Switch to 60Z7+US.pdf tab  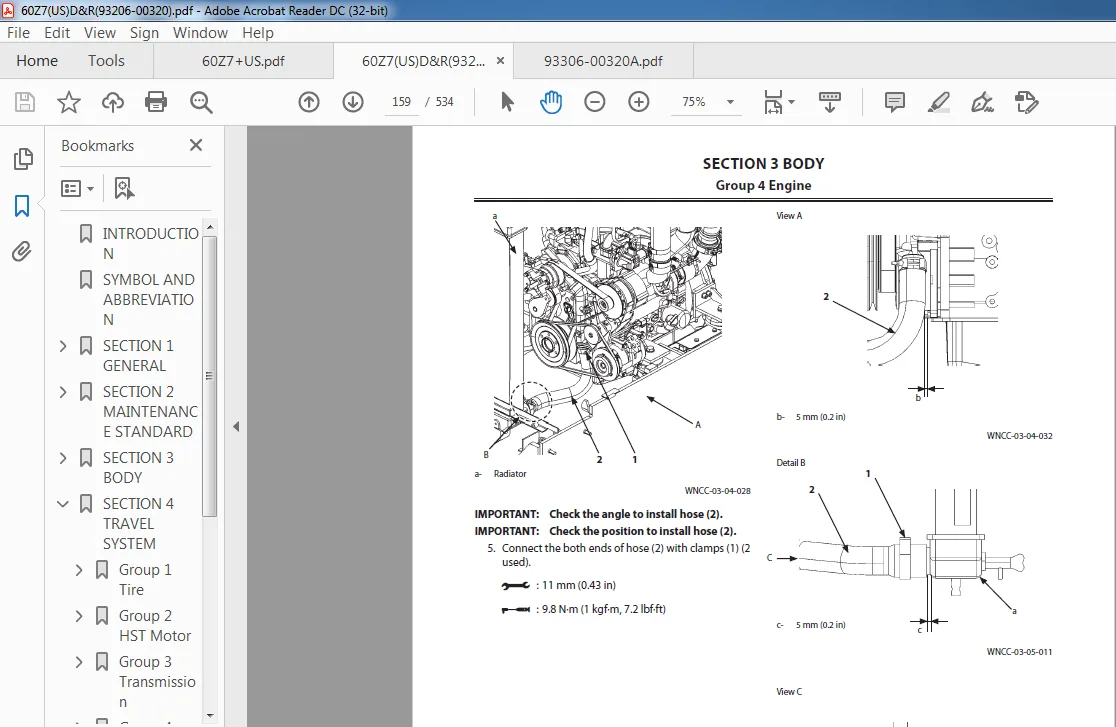243,61
